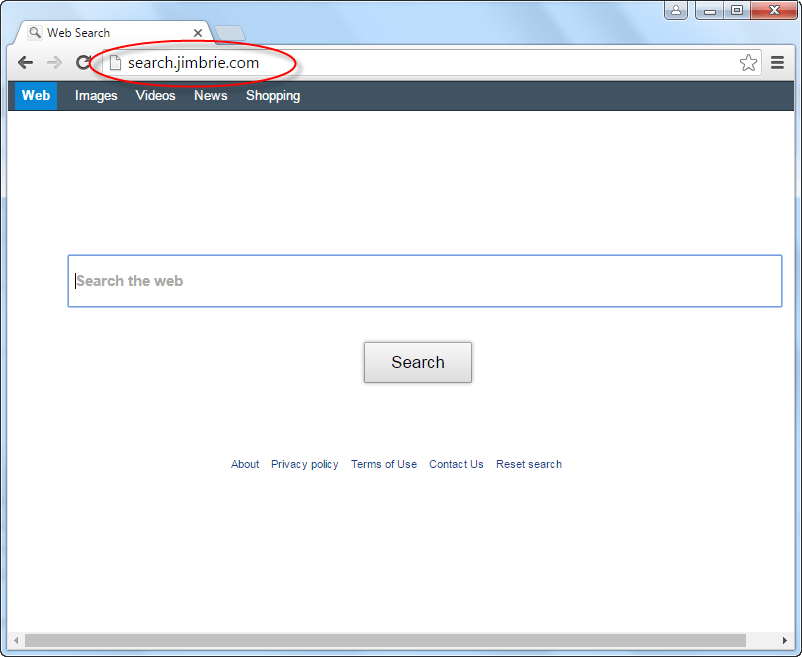The height and width of the screenshot is (657, 802).
Task: Open a new tab with the blank tab button
Action: click(x=230, y=33)
